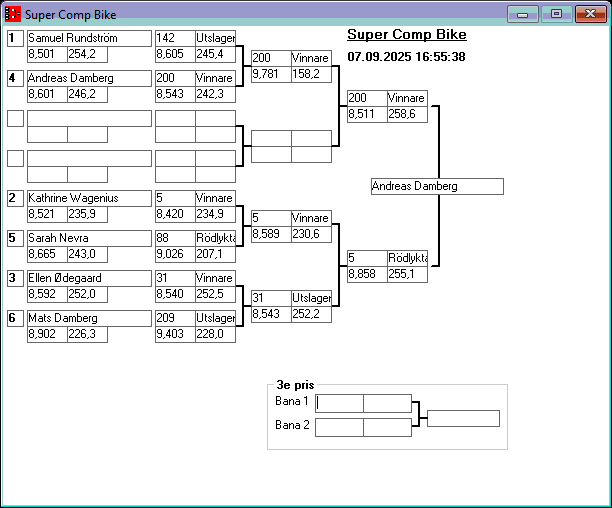Select the Mats Damberg name field
The height and width of the screenshot is (508, 612).
(88, 318)
